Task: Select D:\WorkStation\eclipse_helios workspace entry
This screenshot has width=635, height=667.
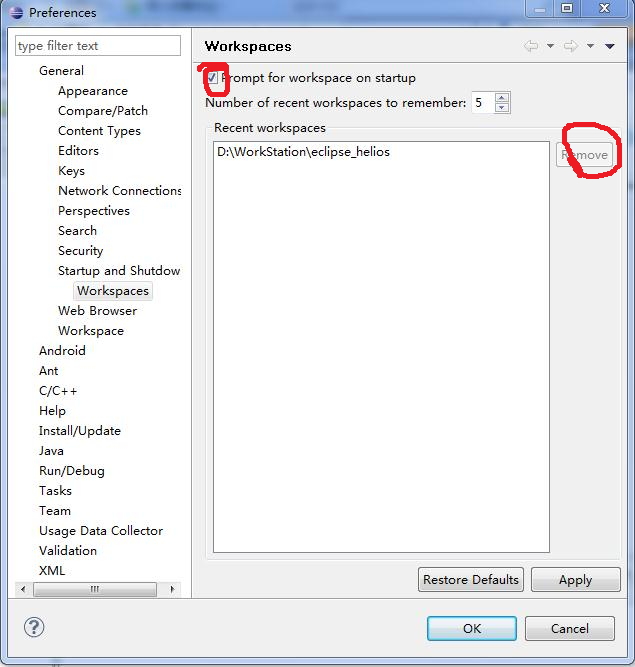Action: coord(303,152)
